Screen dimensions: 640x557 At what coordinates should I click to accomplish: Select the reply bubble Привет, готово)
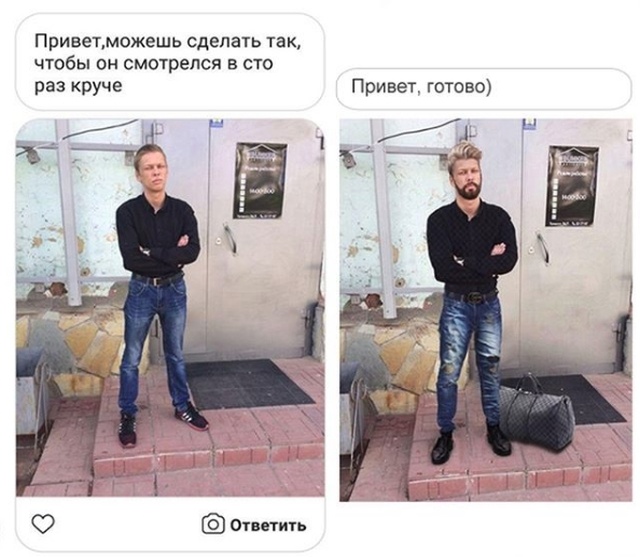tap(484, 88)
